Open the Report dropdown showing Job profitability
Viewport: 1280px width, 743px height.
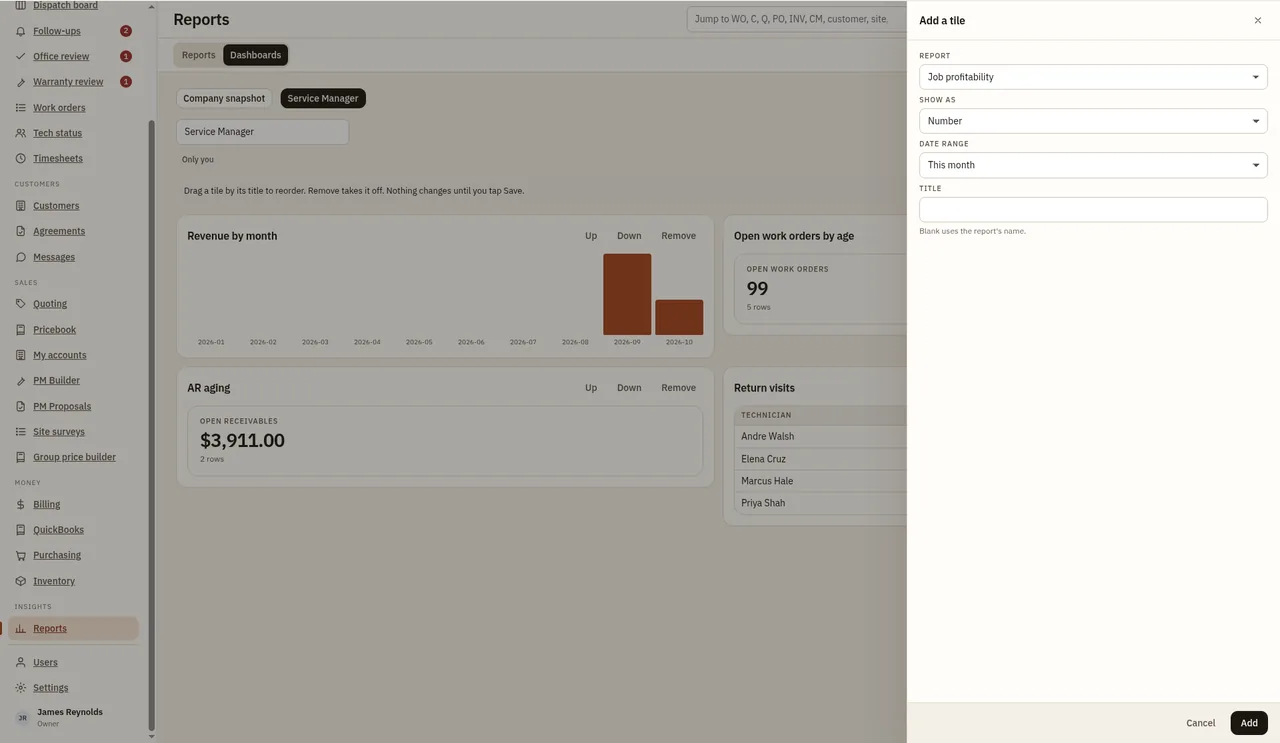coord(1093,77)
